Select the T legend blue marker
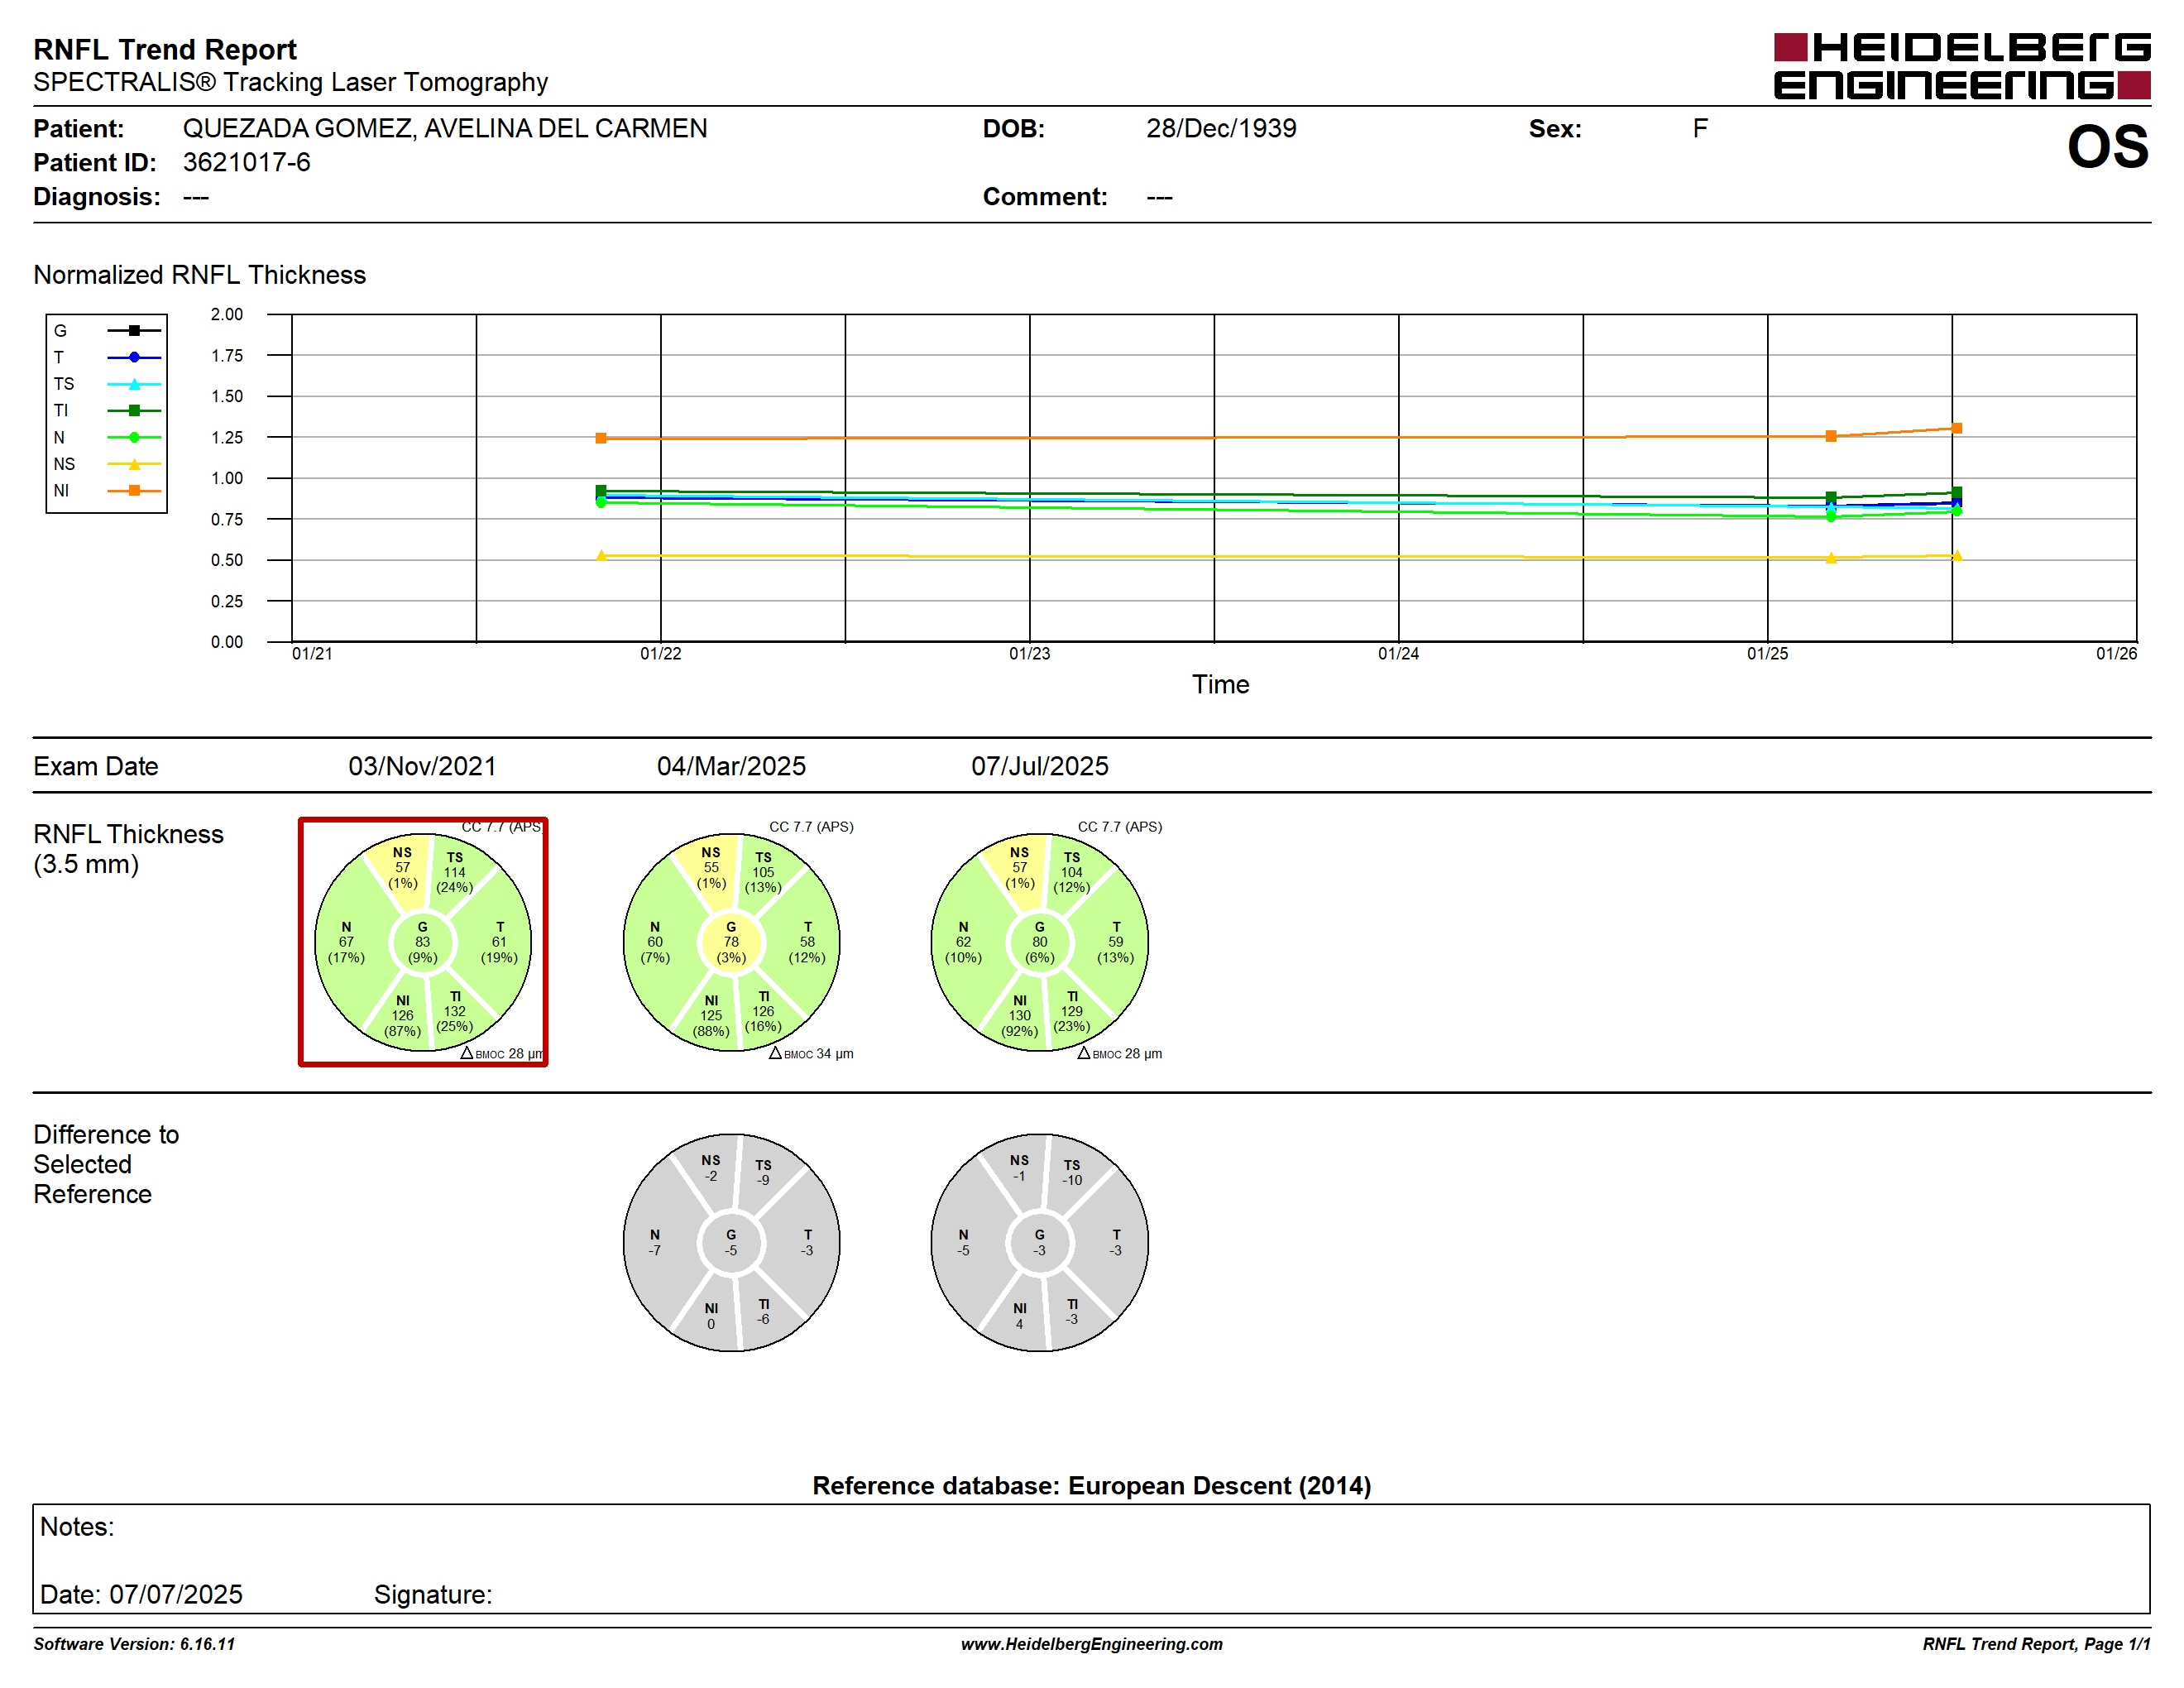The image size is (2184, 1688). [134, 357]
